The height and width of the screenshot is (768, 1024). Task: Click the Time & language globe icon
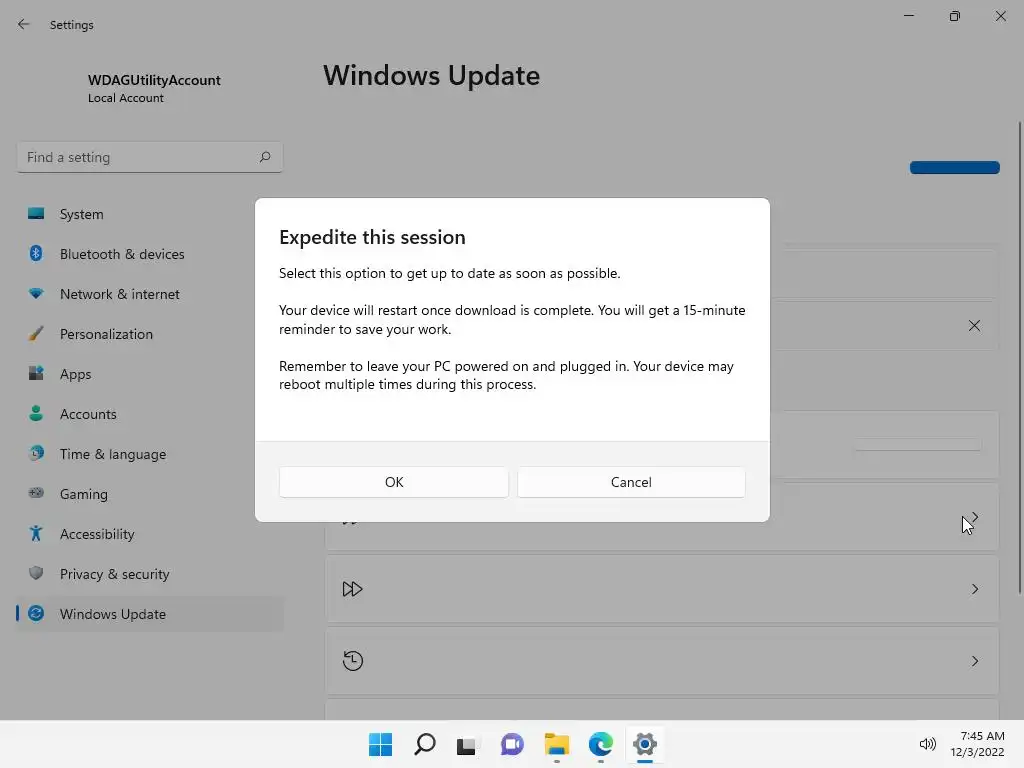point(36,453)
